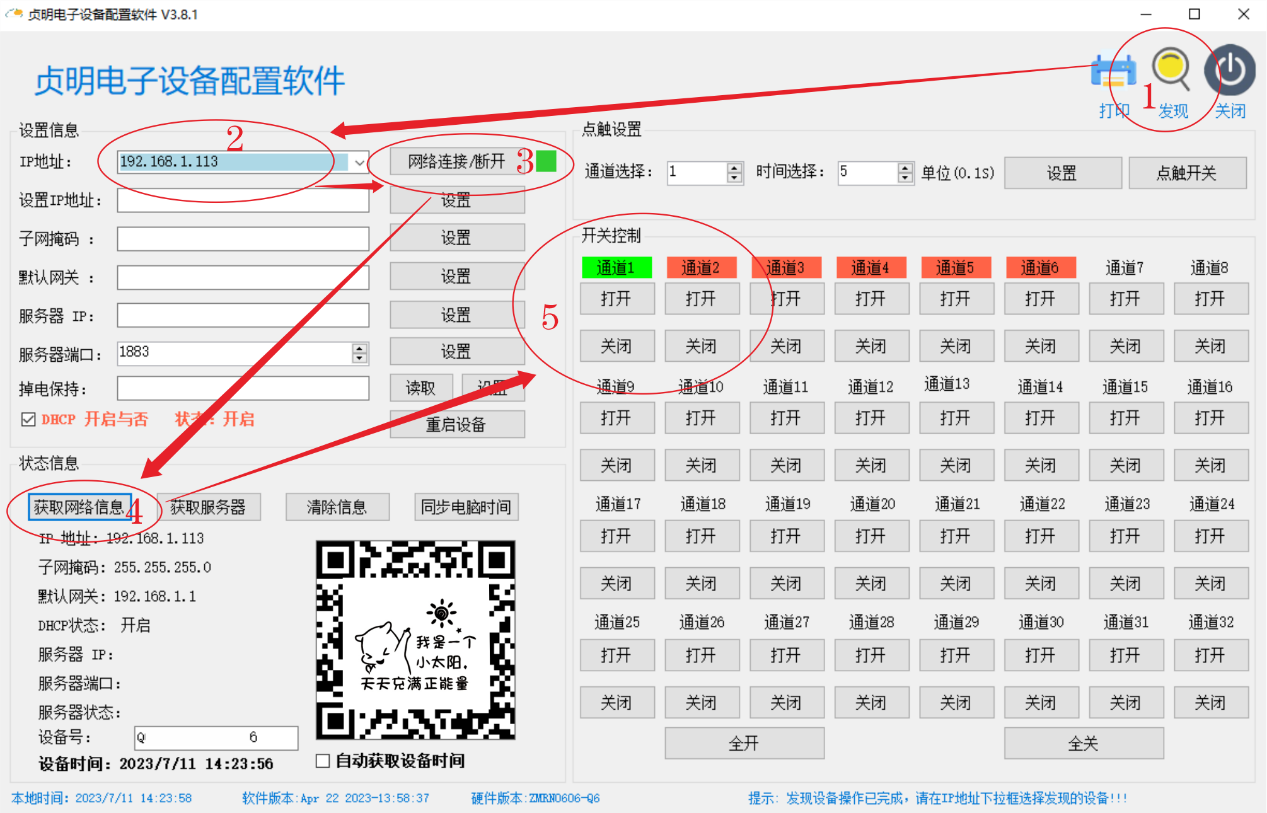Focus the 子网掩码 input field
Screen dimensions: 1267x813
pos(243,239)
